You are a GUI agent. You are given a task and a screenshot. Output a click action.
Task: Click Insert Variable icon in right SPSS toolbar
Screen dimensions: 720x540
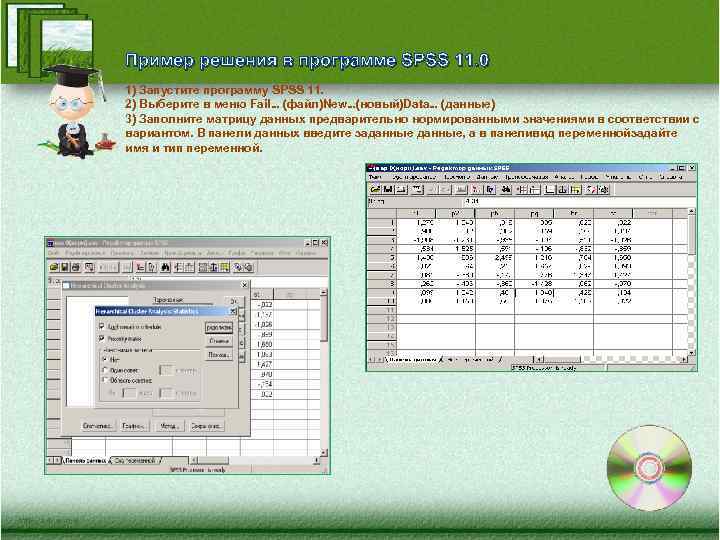[534, 189]
